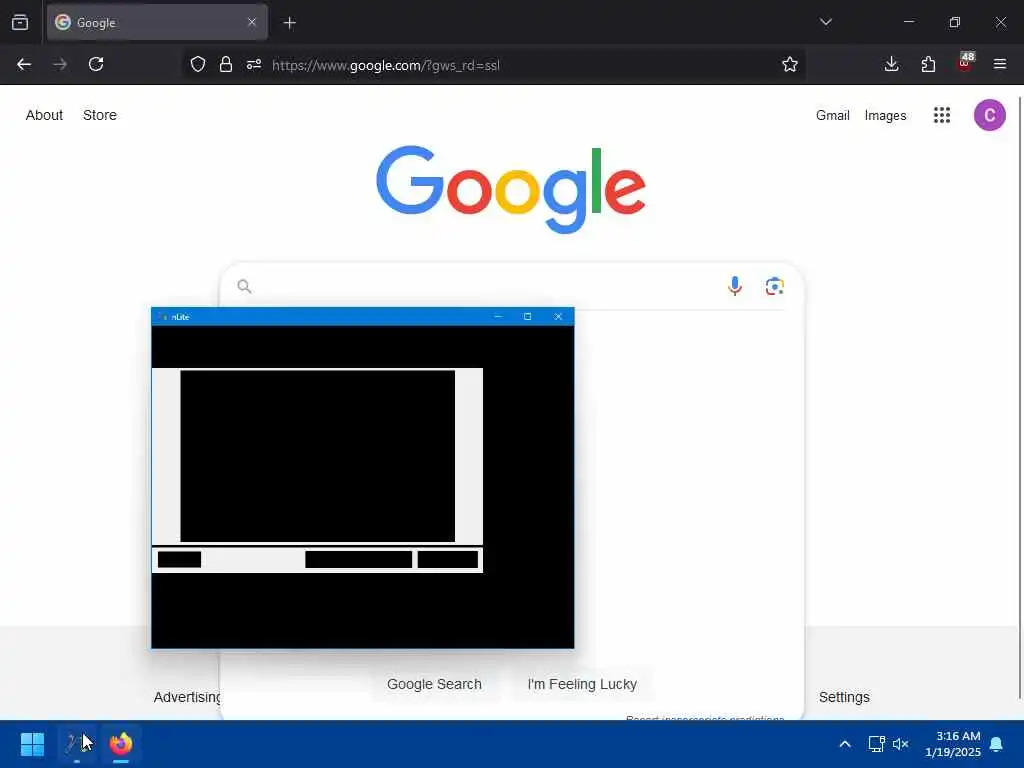Image resolution: width=1024 pixels, height=768 pixels.
Task: Open the Google apps grid
Action: coord(942,116)
